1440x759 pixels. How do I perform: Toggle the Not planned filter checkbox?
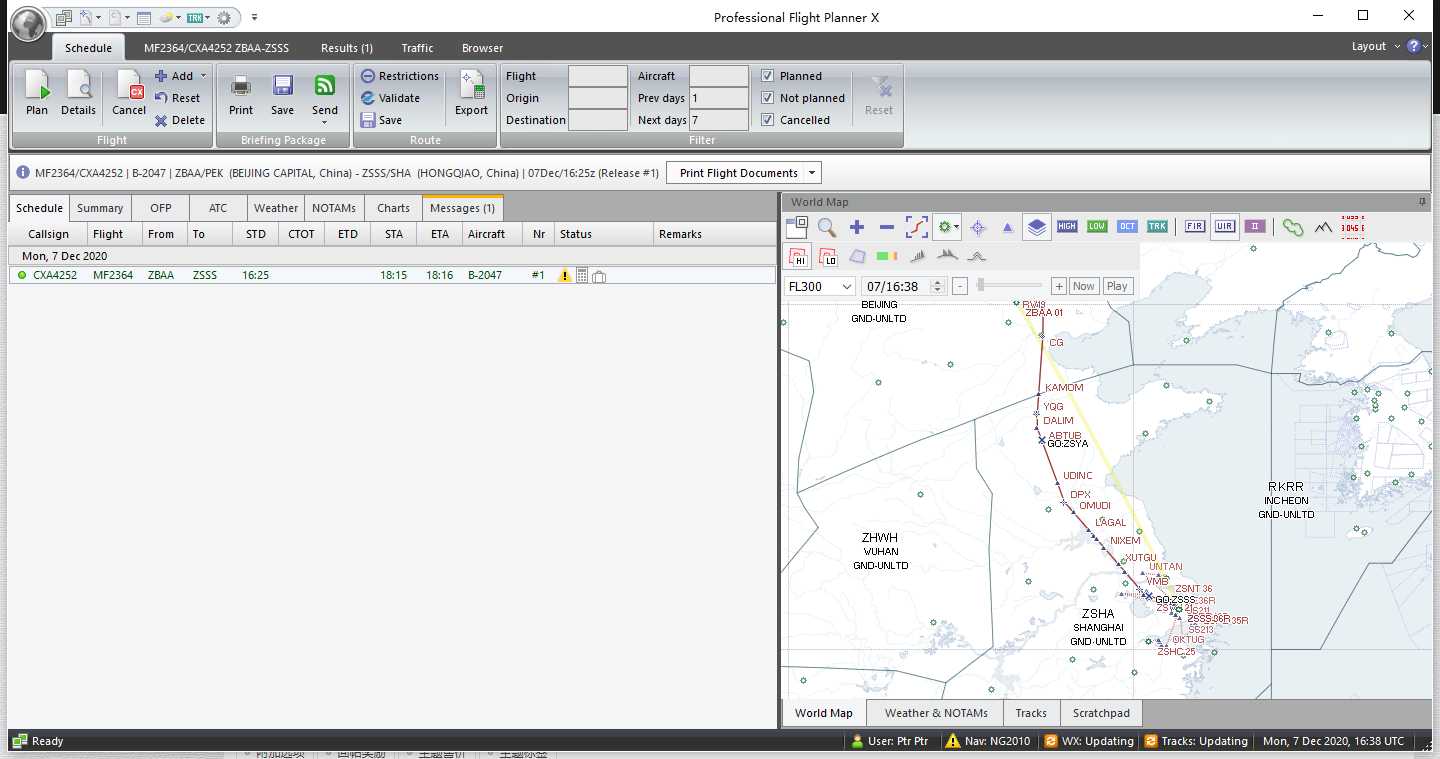pos(767,98)
